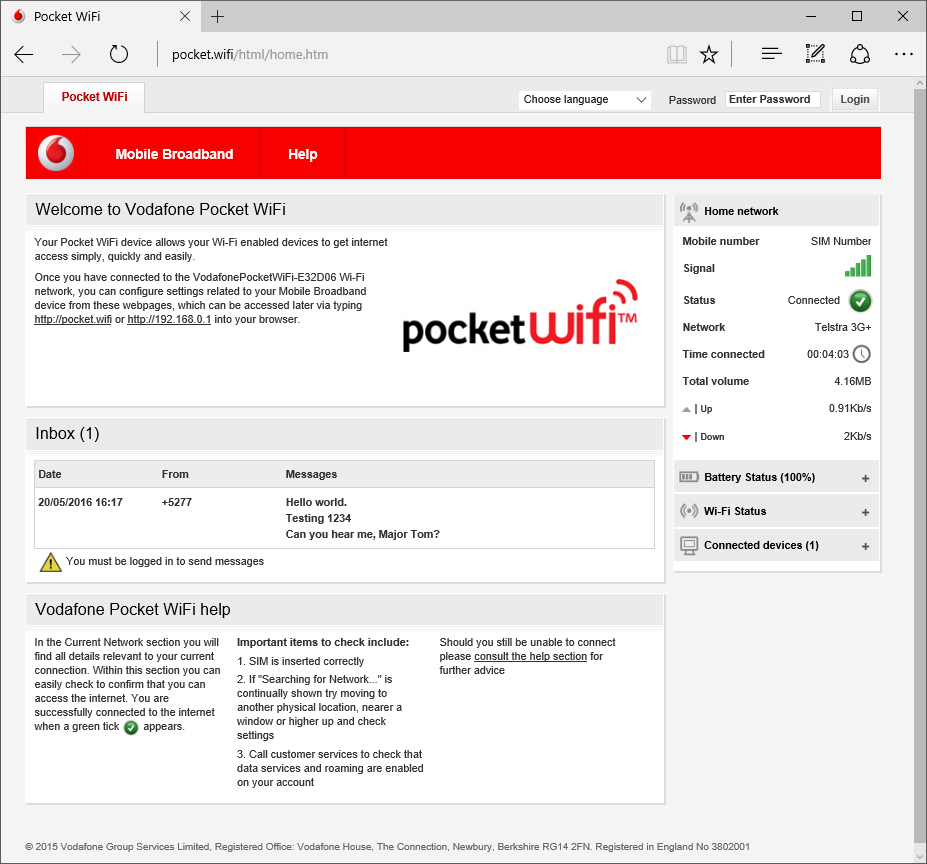The height and width of the screenshot is (864, 927).
Task: Open the message starting Hello world.
Action: click(362, 518)
